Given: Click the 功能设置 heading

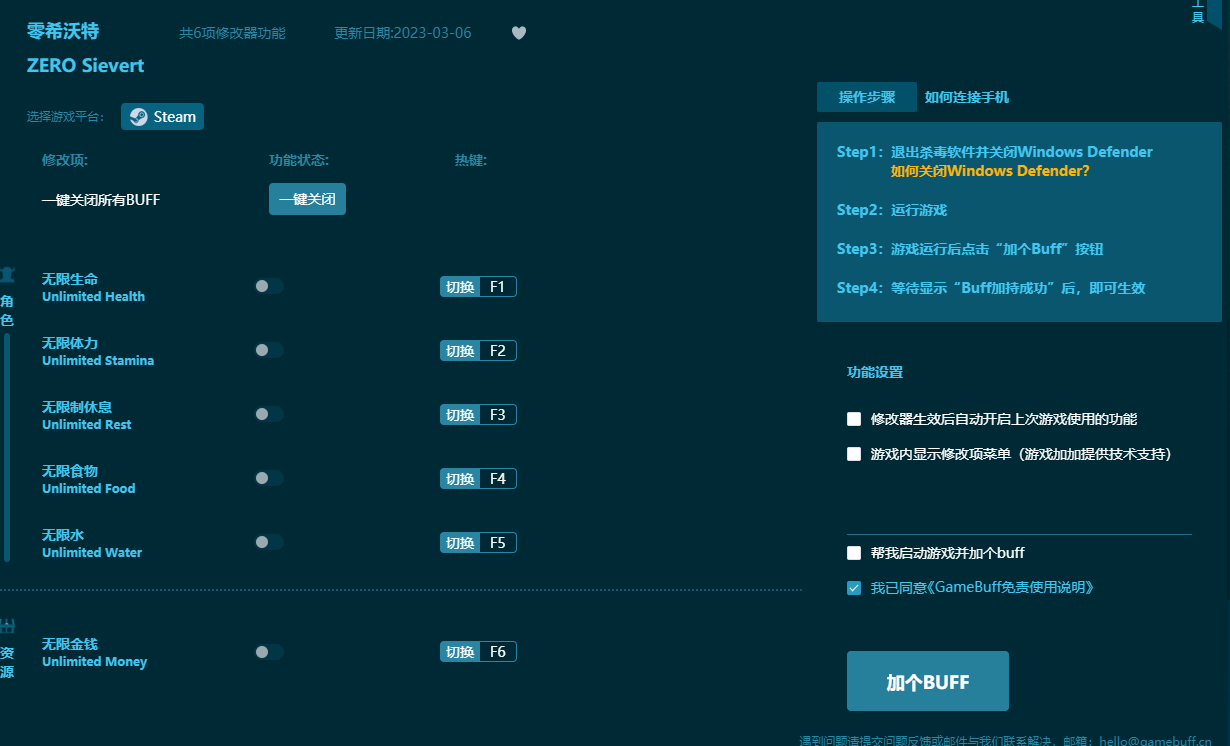Looking at the screenshot, I should (x=875, y=372).
